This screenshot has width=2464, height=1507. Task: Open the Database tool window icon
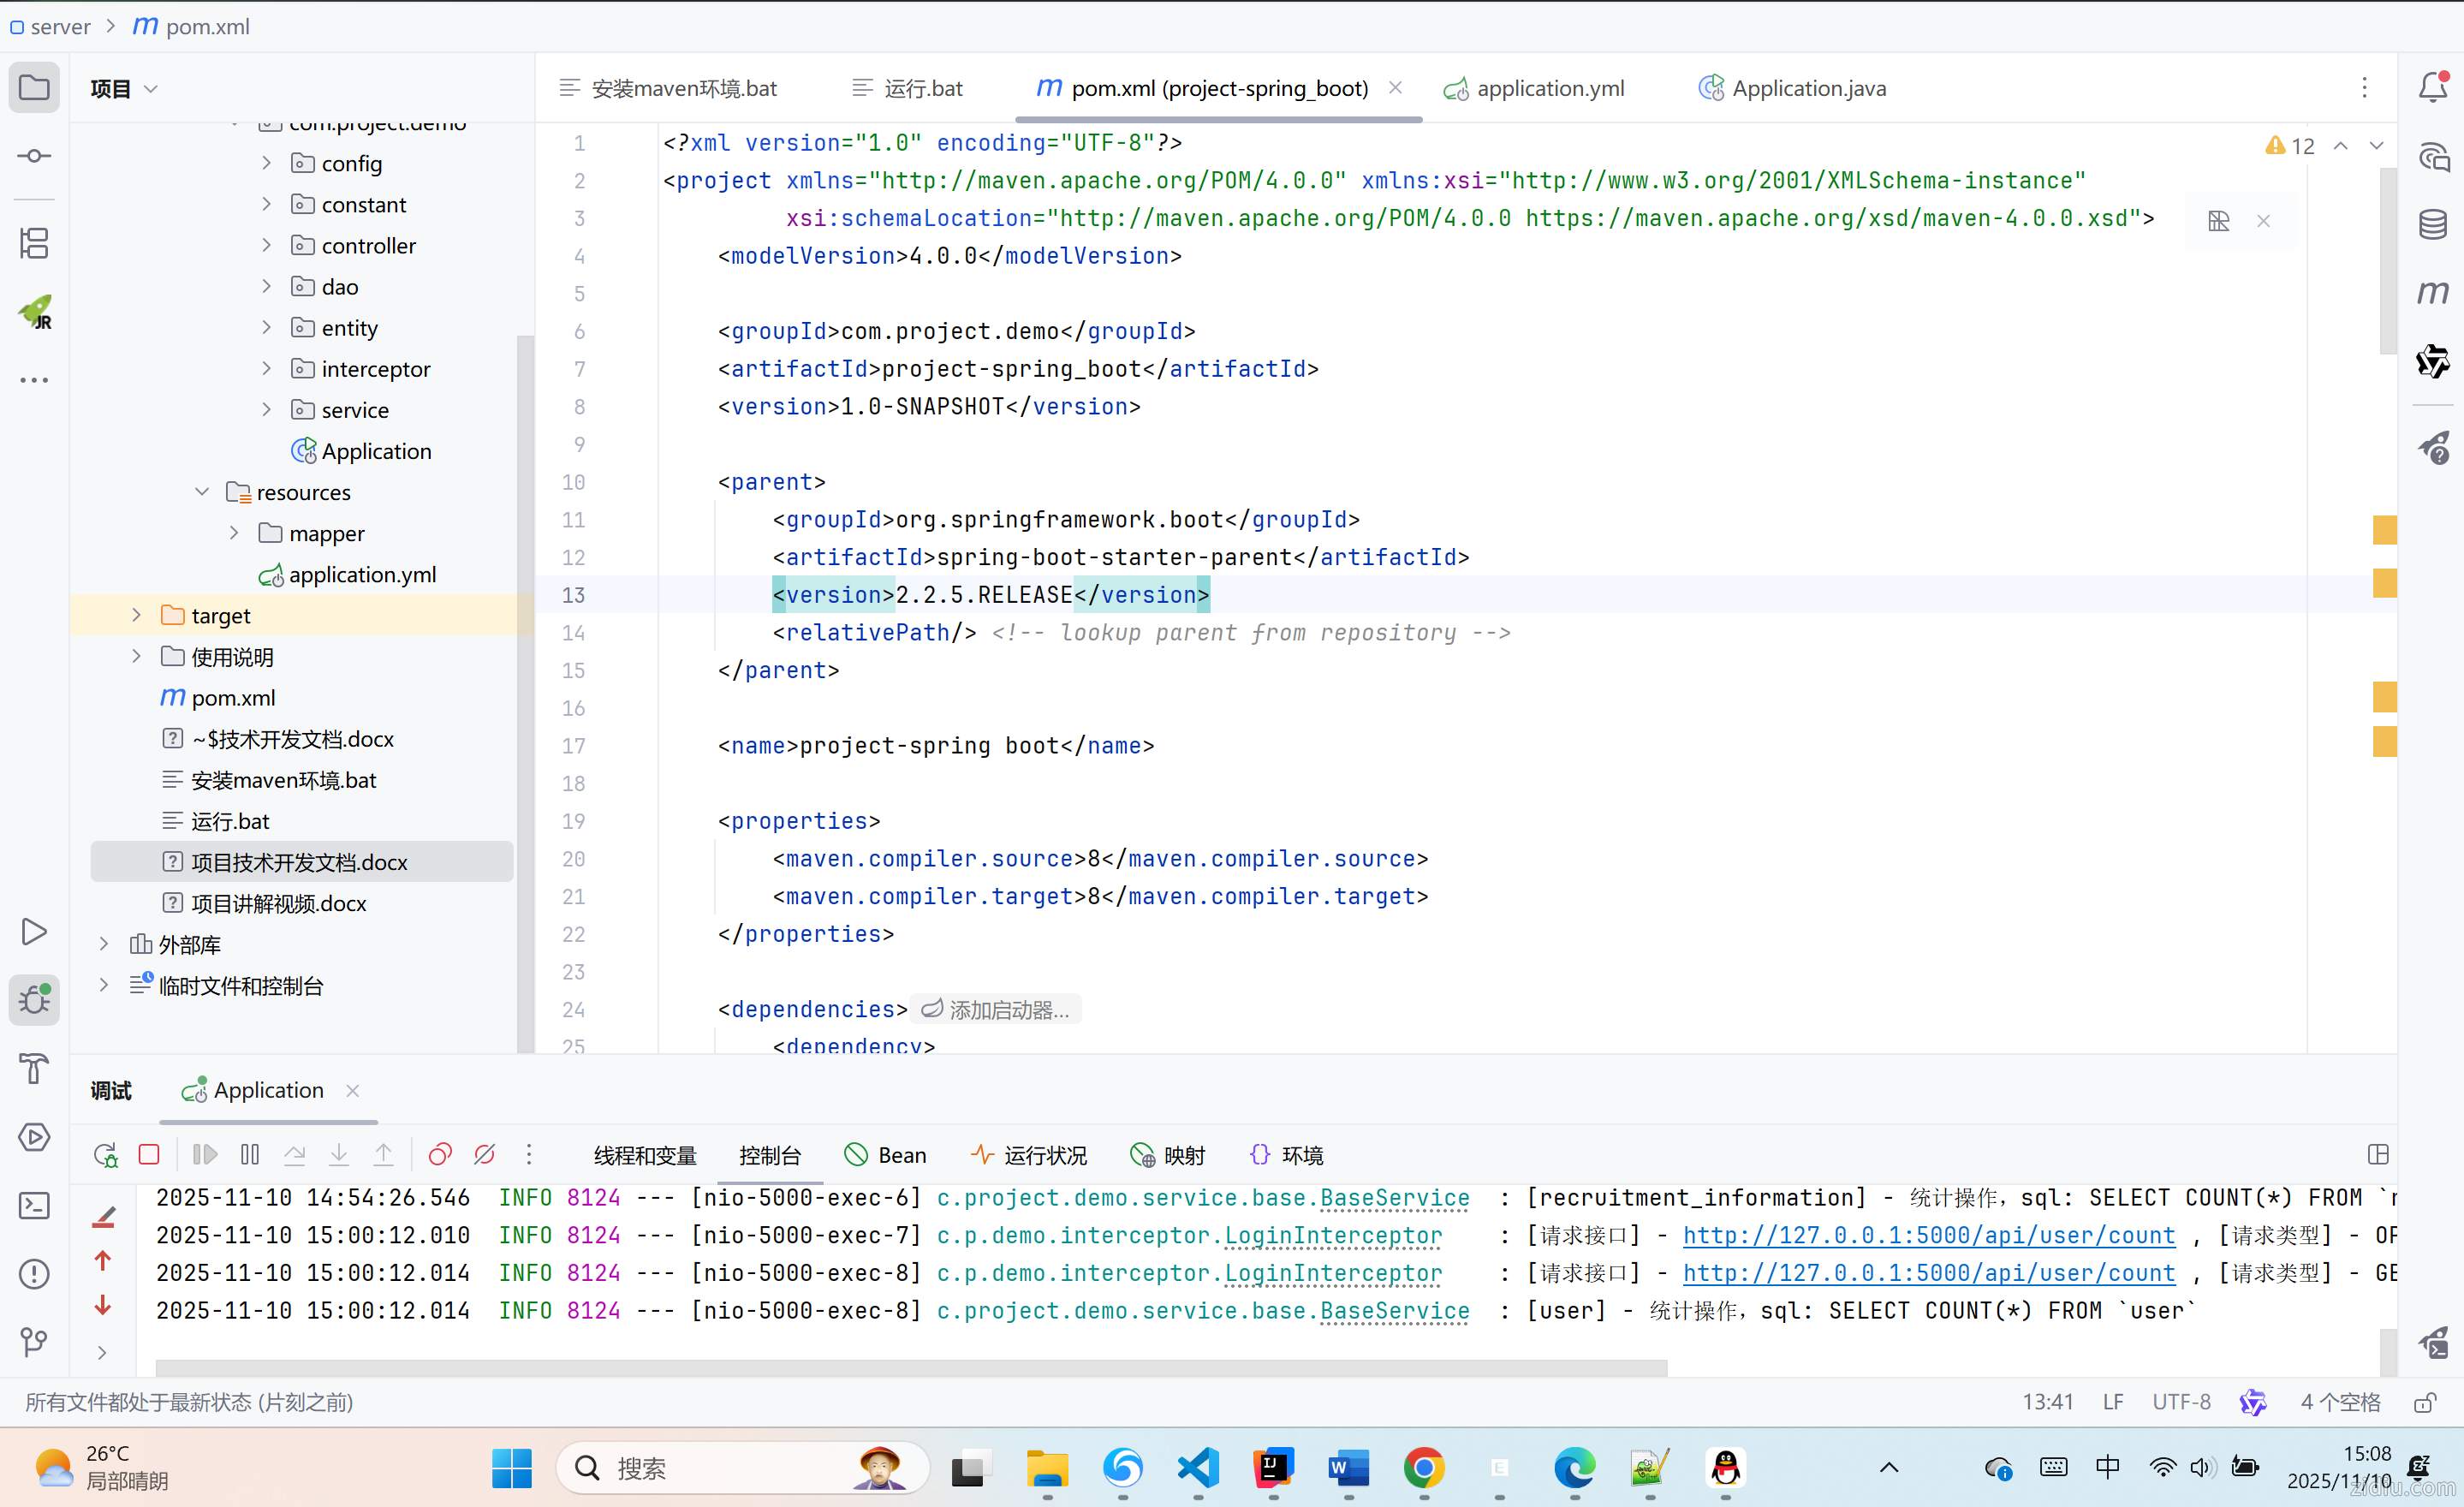[2432, 224]
